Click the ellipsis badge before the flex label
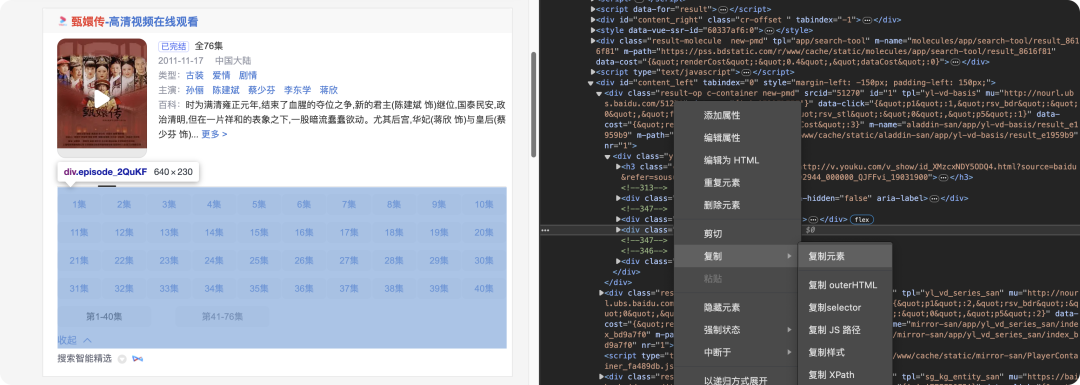The image size is (1080, 385). (813, 219)
